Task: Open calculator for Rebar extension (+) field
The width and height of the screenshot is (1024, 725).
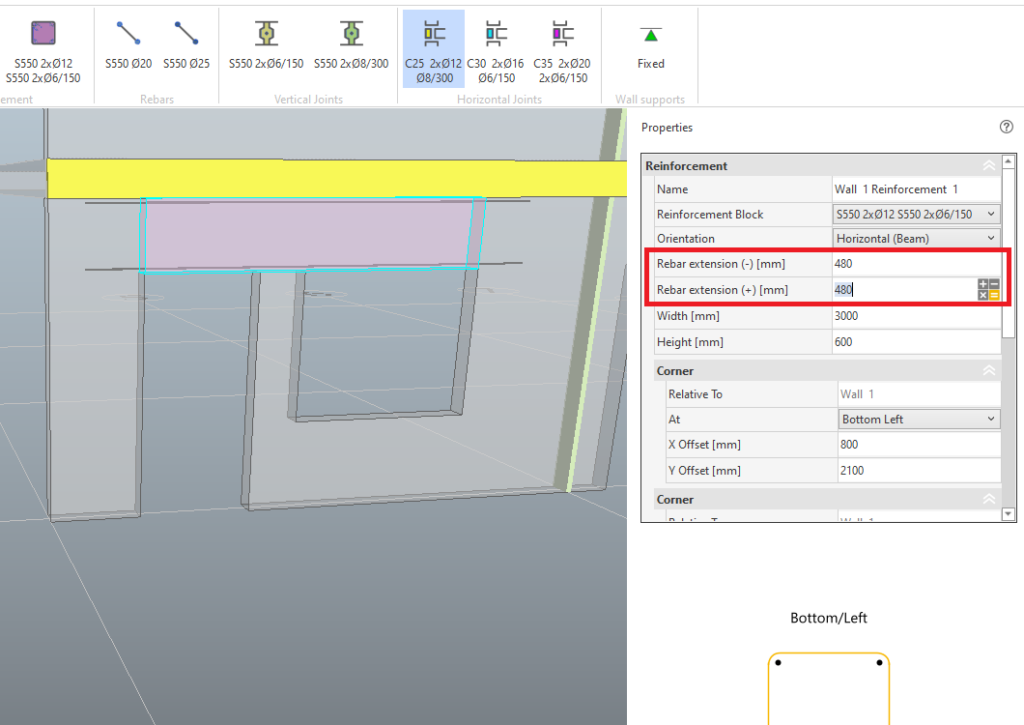Action: tap(988, 290)
